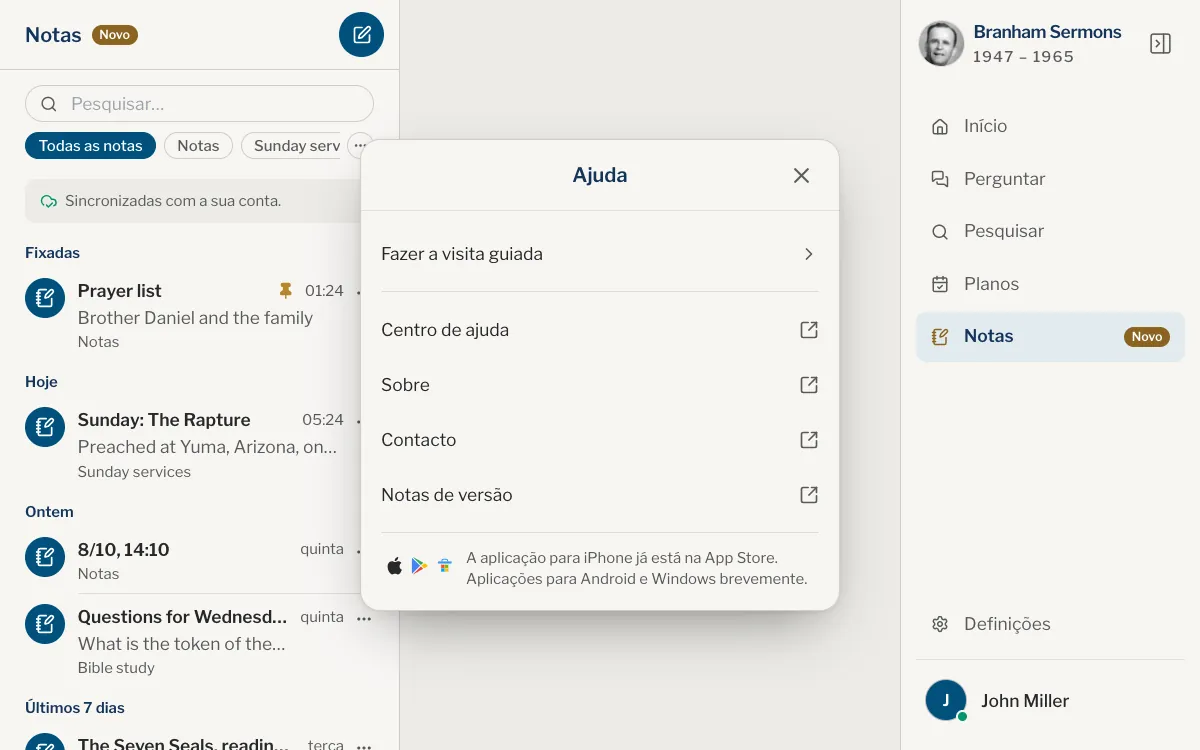The image size is (1200, 750).
Task: Click Sincronizadas com a sua conta message
Action: pyautogui.click(x=173, y=201)
